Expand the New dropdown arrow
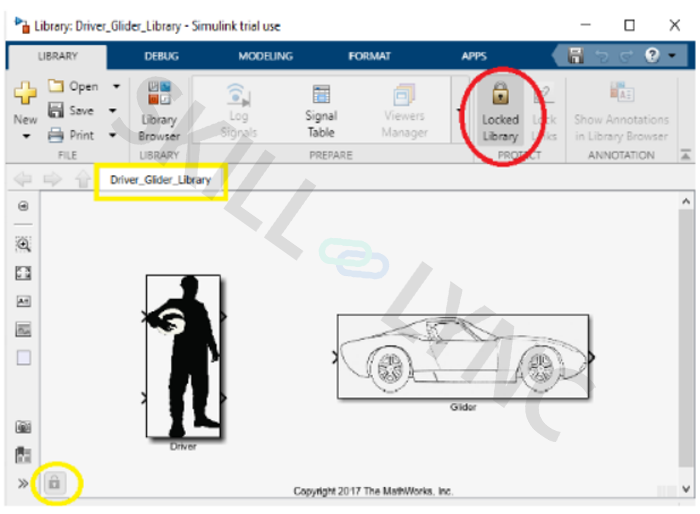The image size is (700, 514). [26, 136]
